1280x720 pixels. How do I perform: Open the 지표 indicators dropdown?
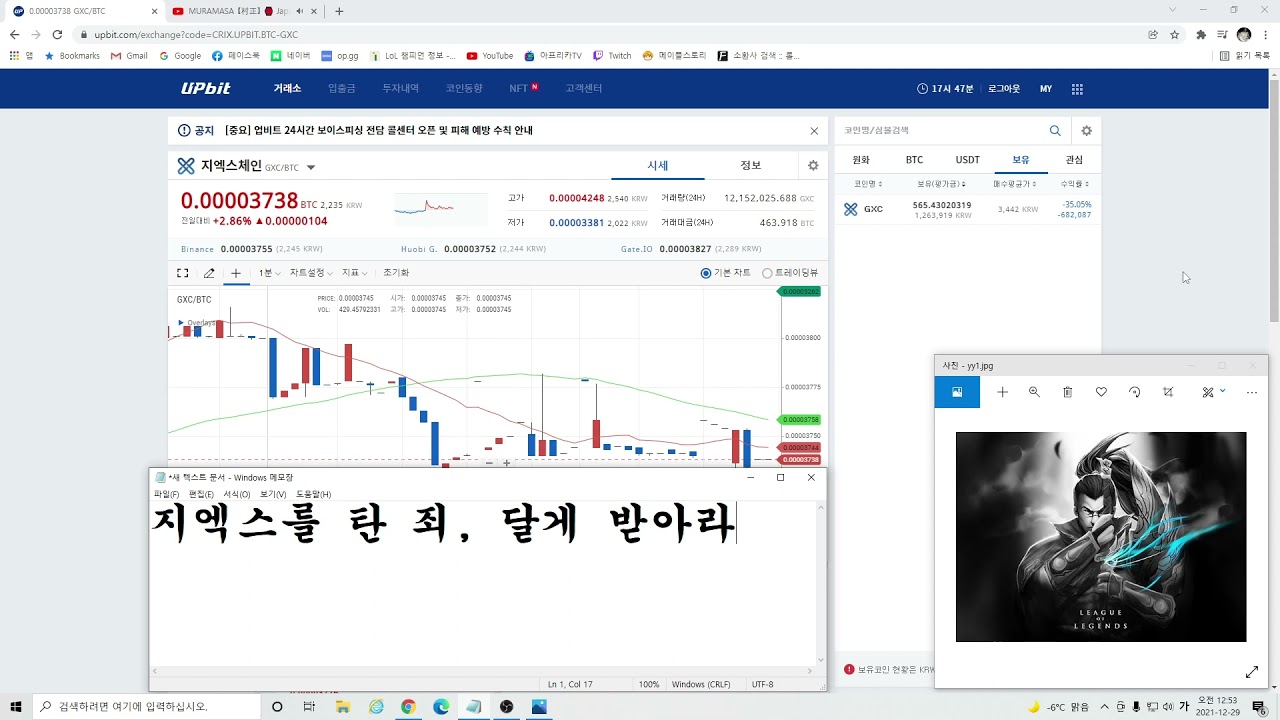pyautogui.click(x=354, y=273)
